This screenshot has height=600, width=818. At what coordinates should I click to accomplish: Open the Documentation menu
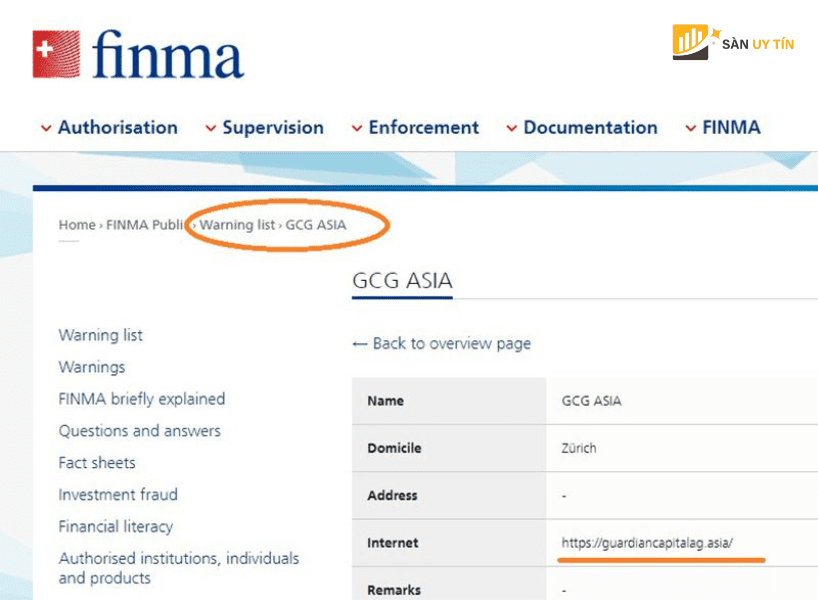tap(590, 127)
